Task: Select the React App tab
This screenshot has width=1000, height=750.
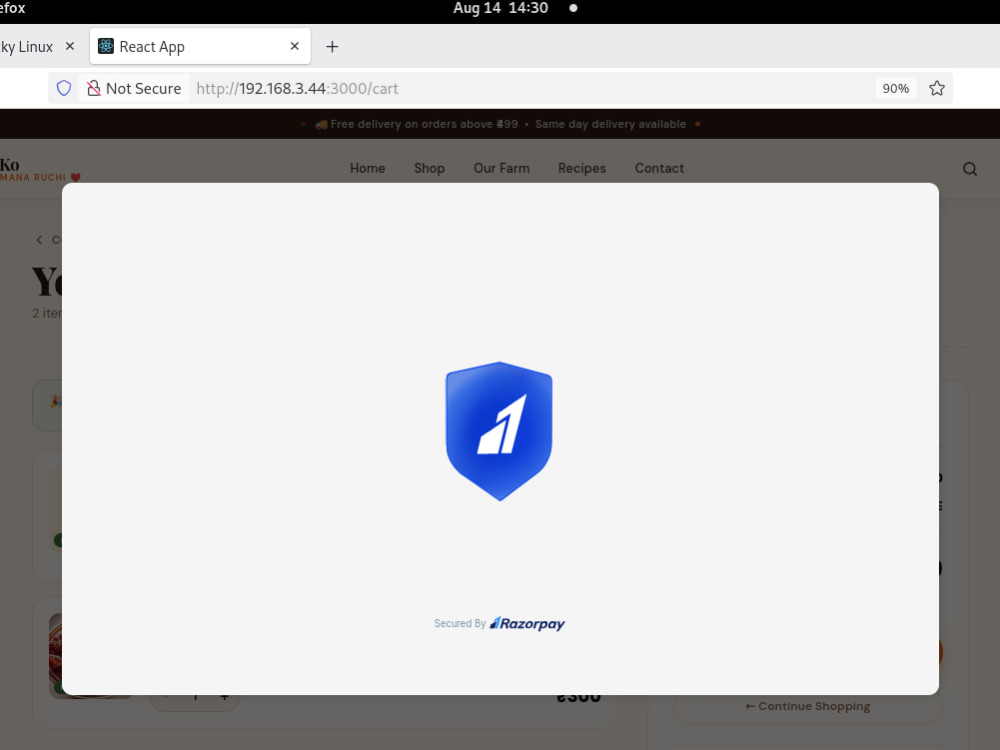Action: coord(200,46)
